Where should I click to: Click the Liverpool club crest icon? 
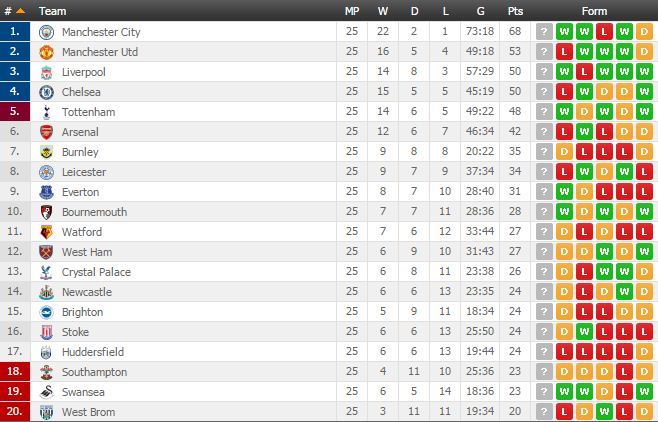pyautogui.click(x=45, y=72)
